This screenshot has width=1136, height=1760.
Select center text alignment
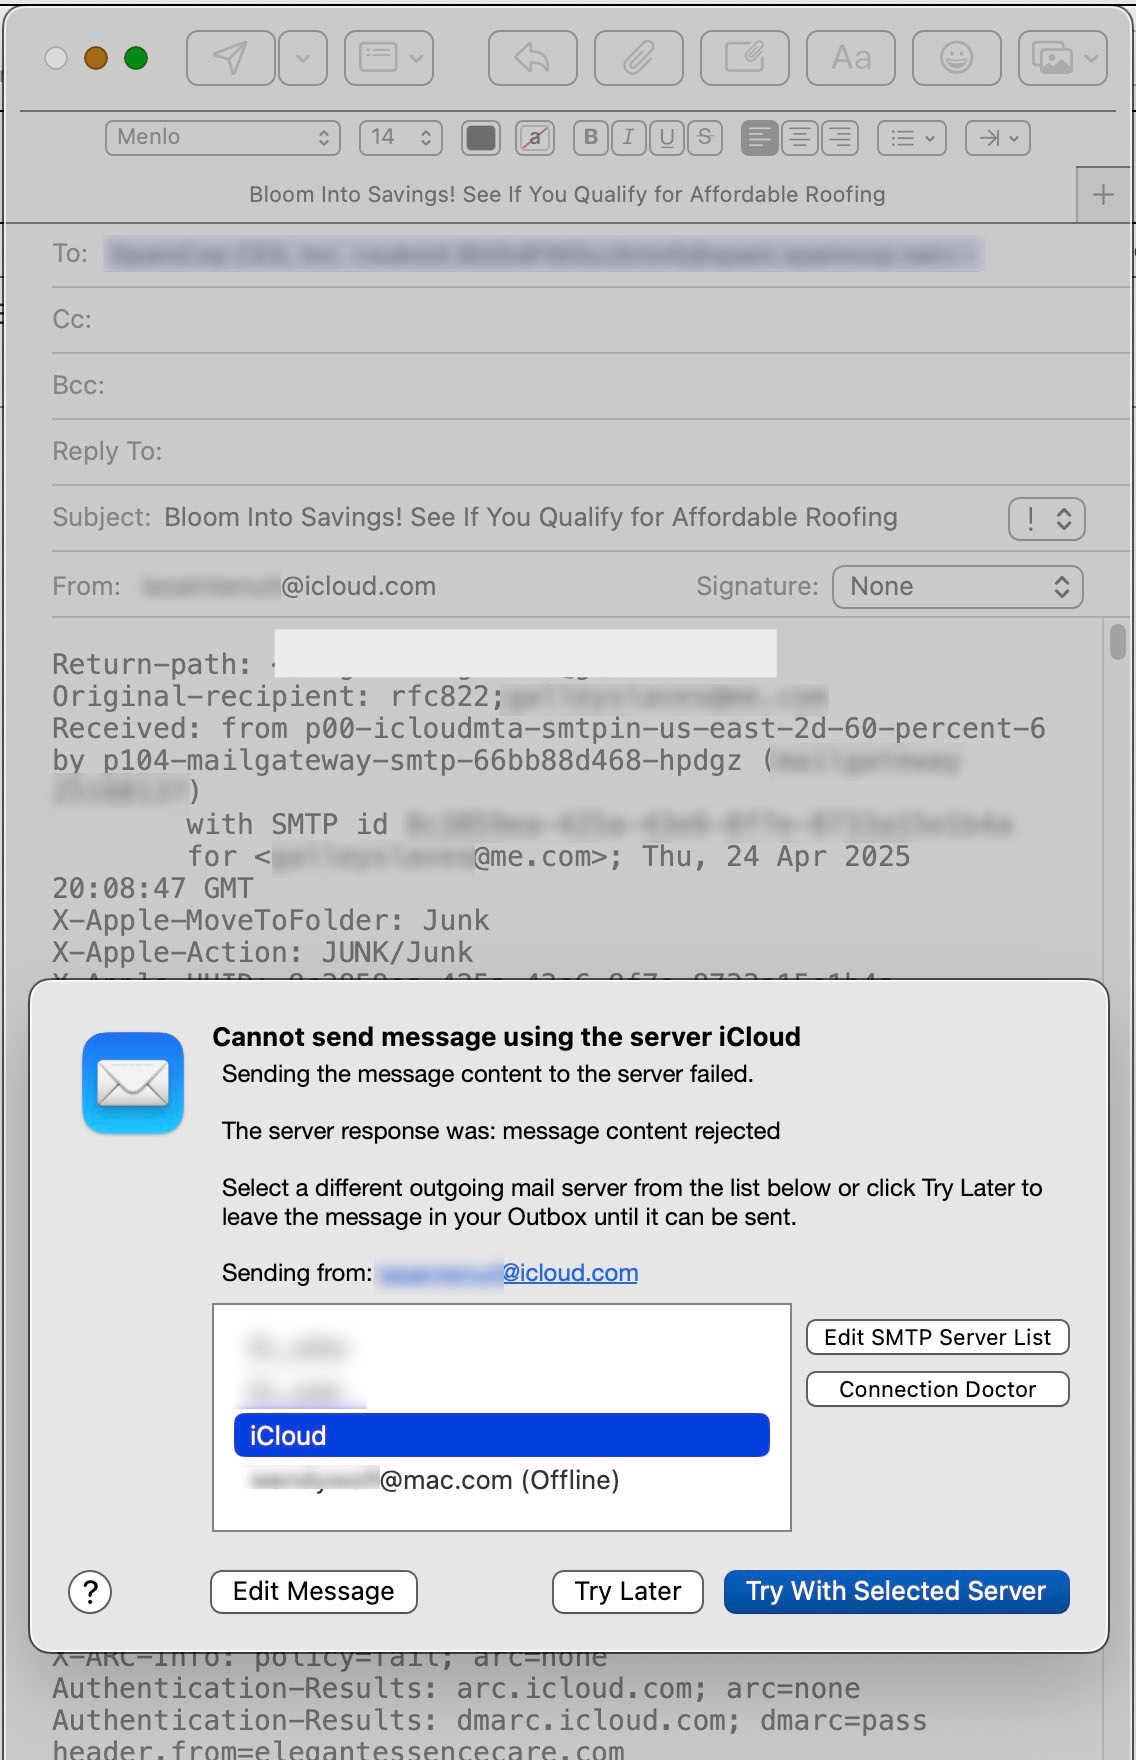click(800, 138)
